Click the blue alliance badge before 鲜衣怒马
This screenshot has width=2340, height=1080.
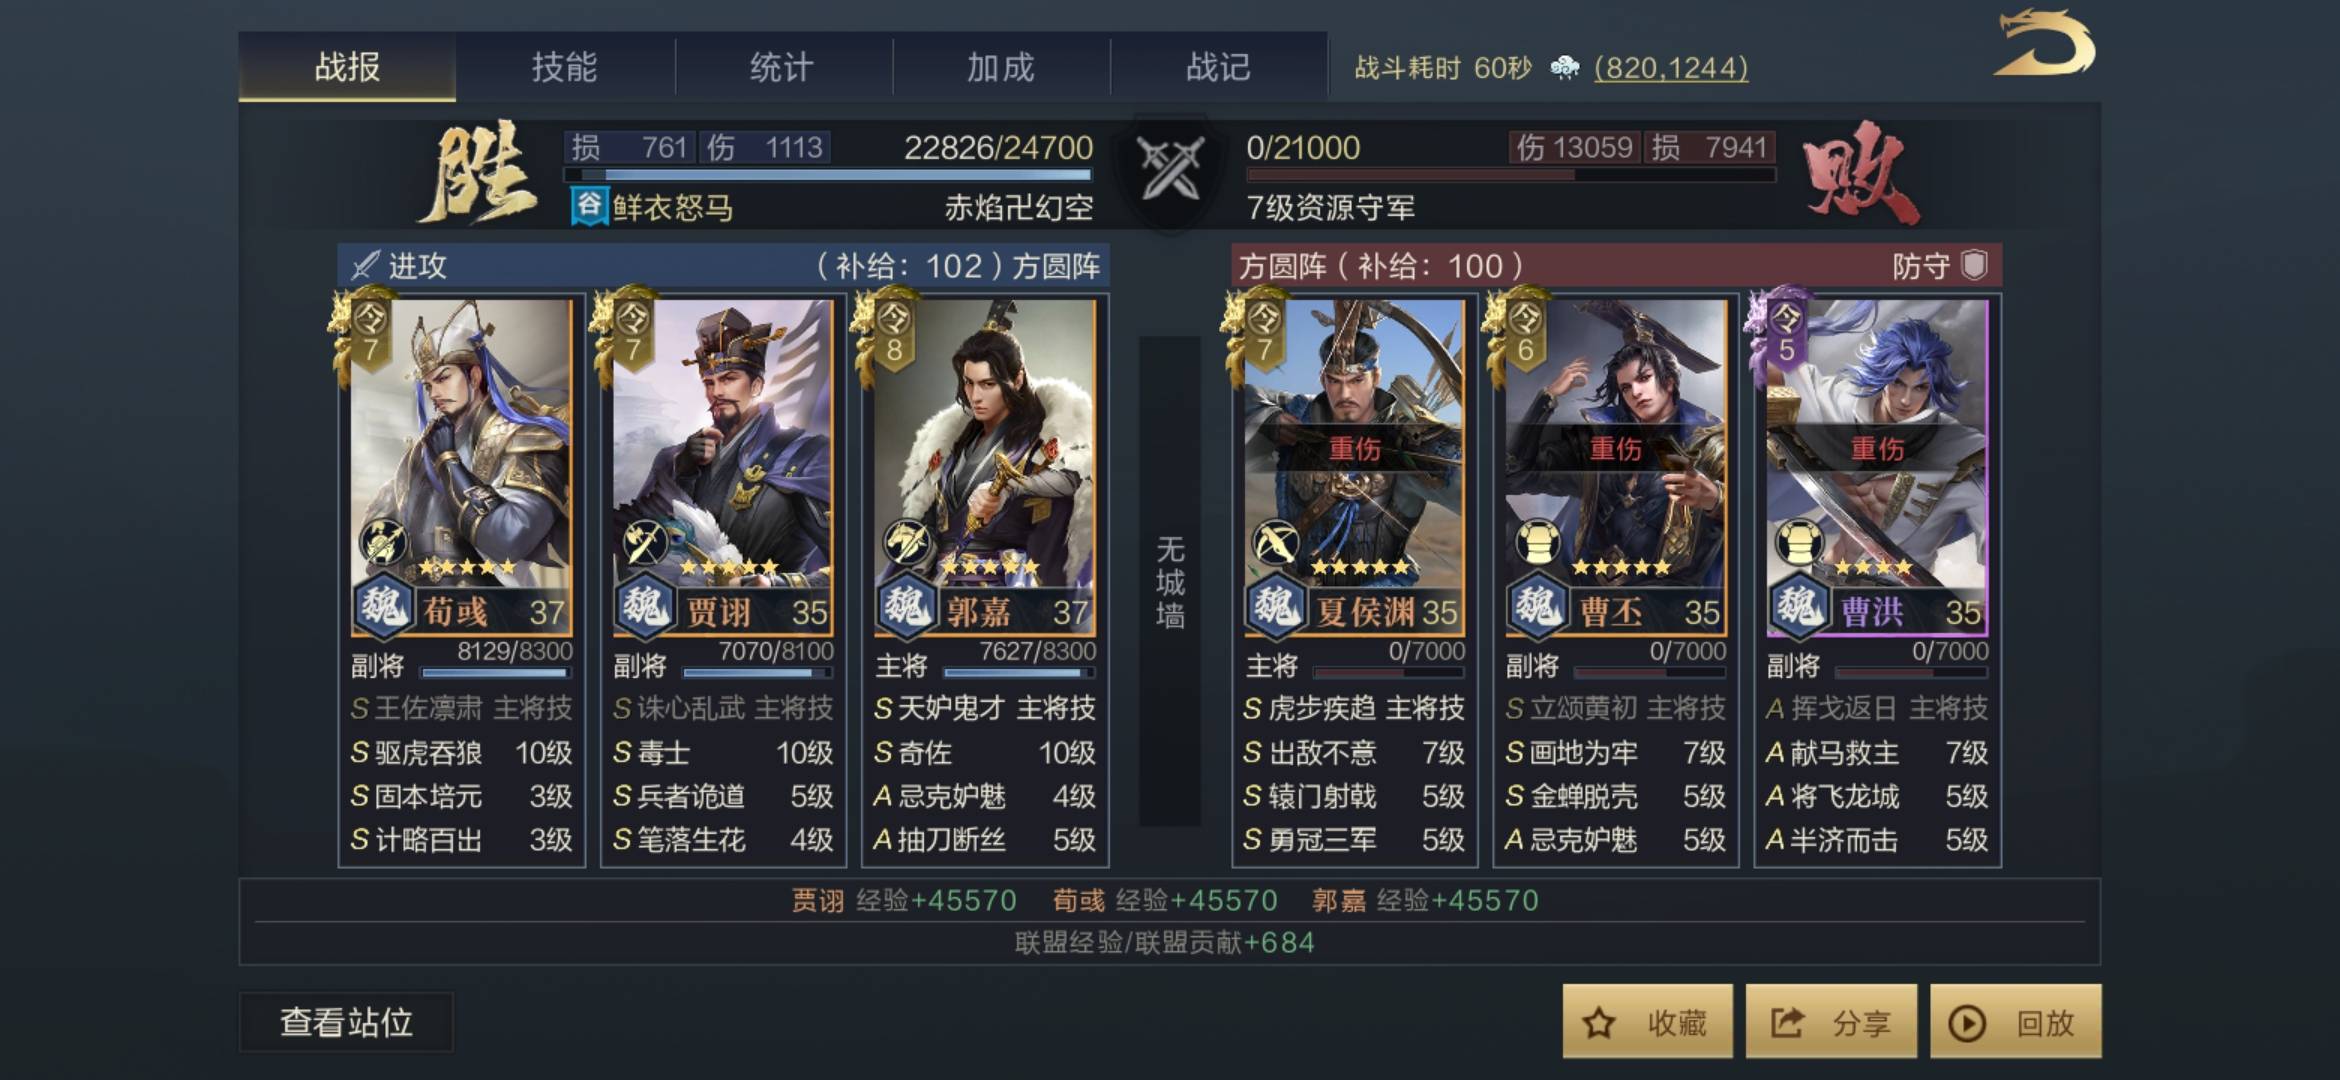(x=589, y=207)
